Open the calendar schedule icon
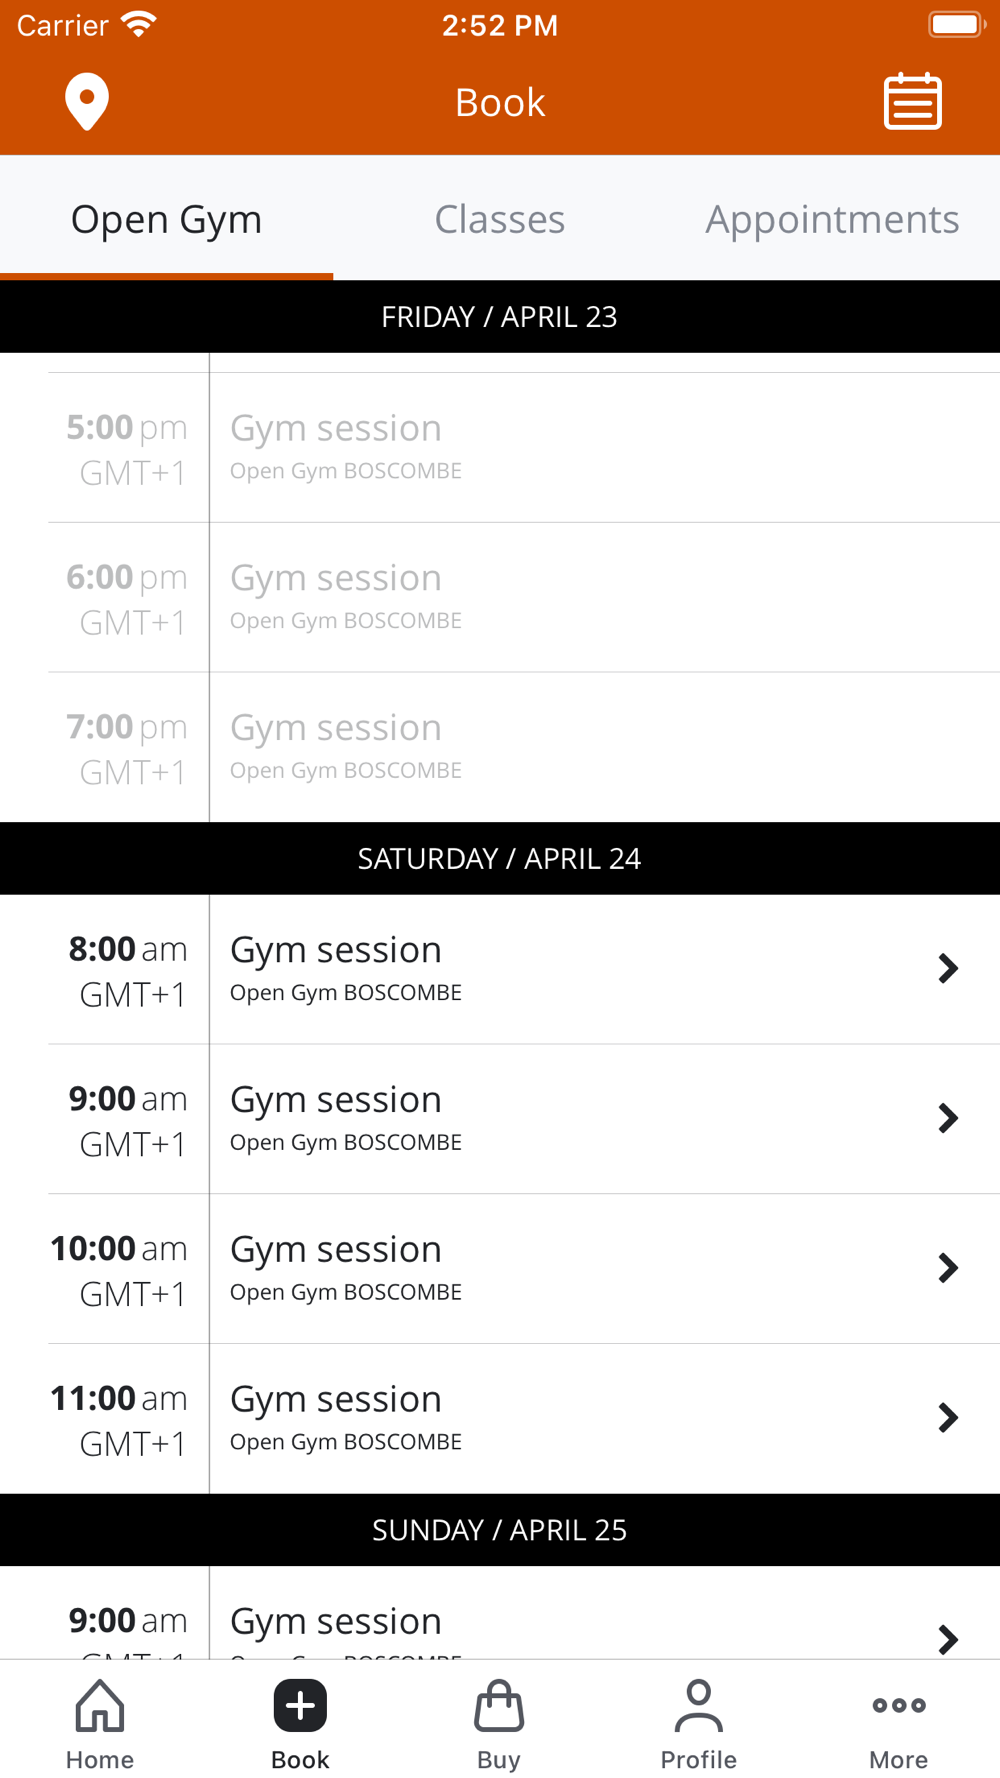Viewport: 1000px width, 1778px height. coord(913,101)
